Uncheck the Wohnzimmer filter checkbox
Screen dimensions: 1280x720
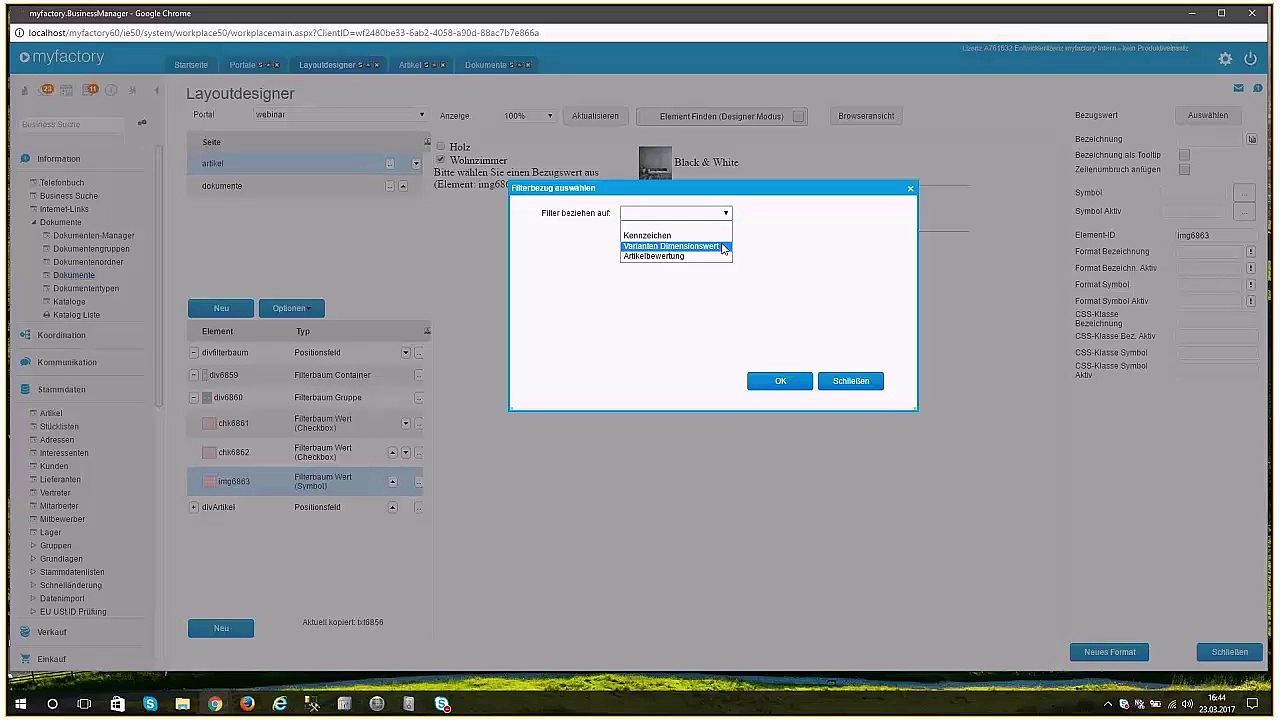[440, 160]
